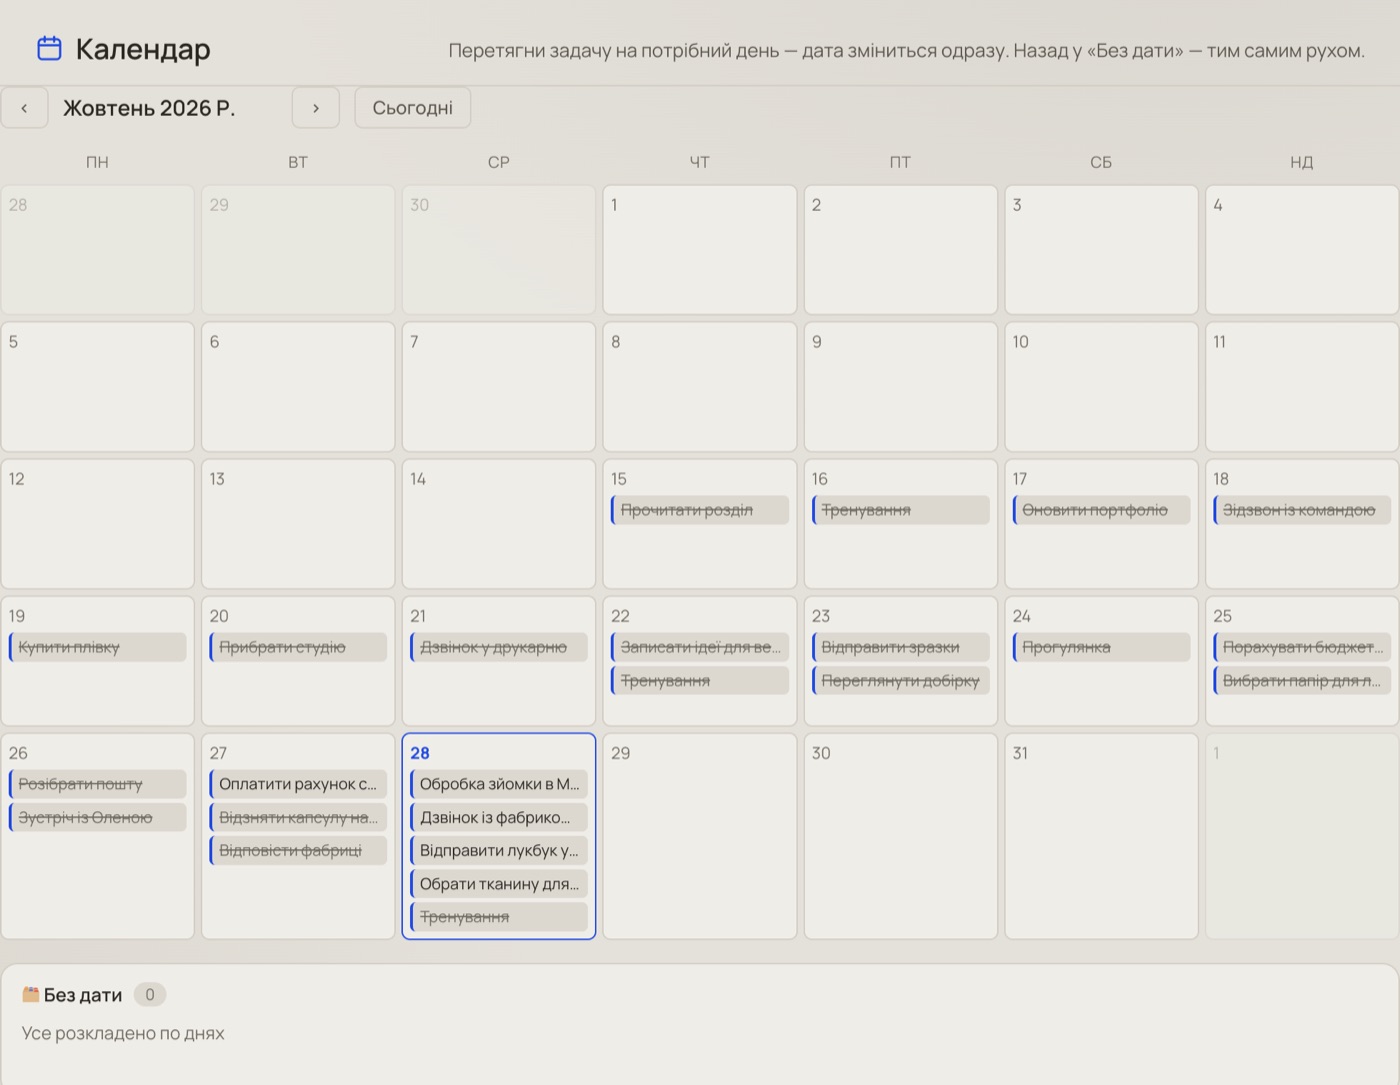The width and height of the screenshot is (1400, 1085).
Task: Select the Дзвінок із фабрикою task
Action: (499, 817)
